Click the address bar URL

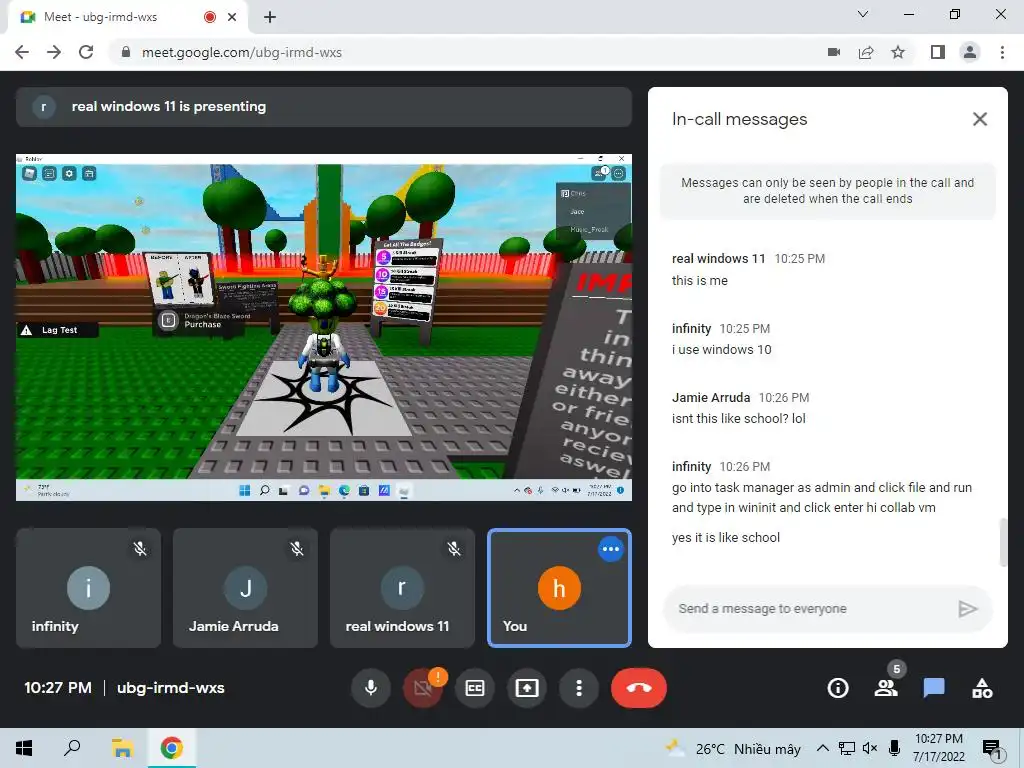[242, 52]
